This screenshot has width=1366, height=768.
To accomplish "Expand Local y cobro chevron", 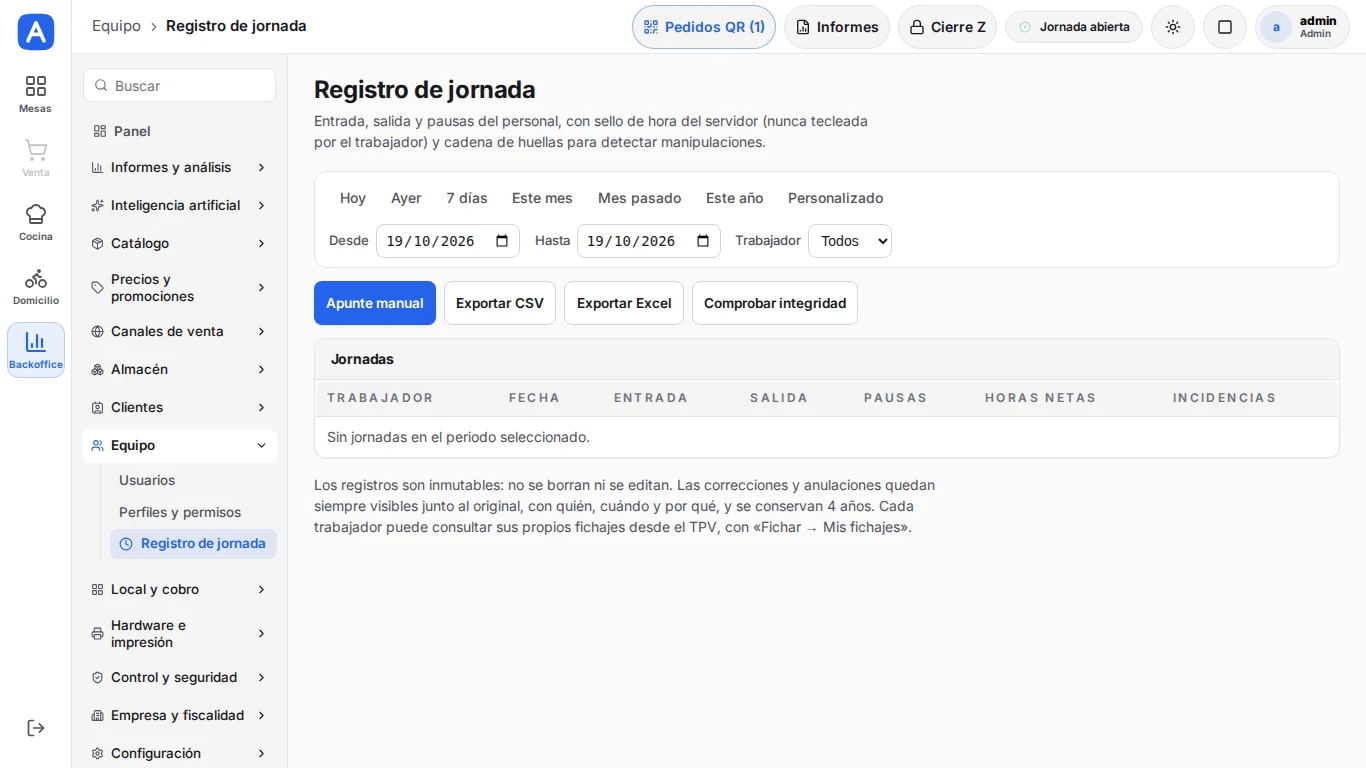I will tap(261, 589).
